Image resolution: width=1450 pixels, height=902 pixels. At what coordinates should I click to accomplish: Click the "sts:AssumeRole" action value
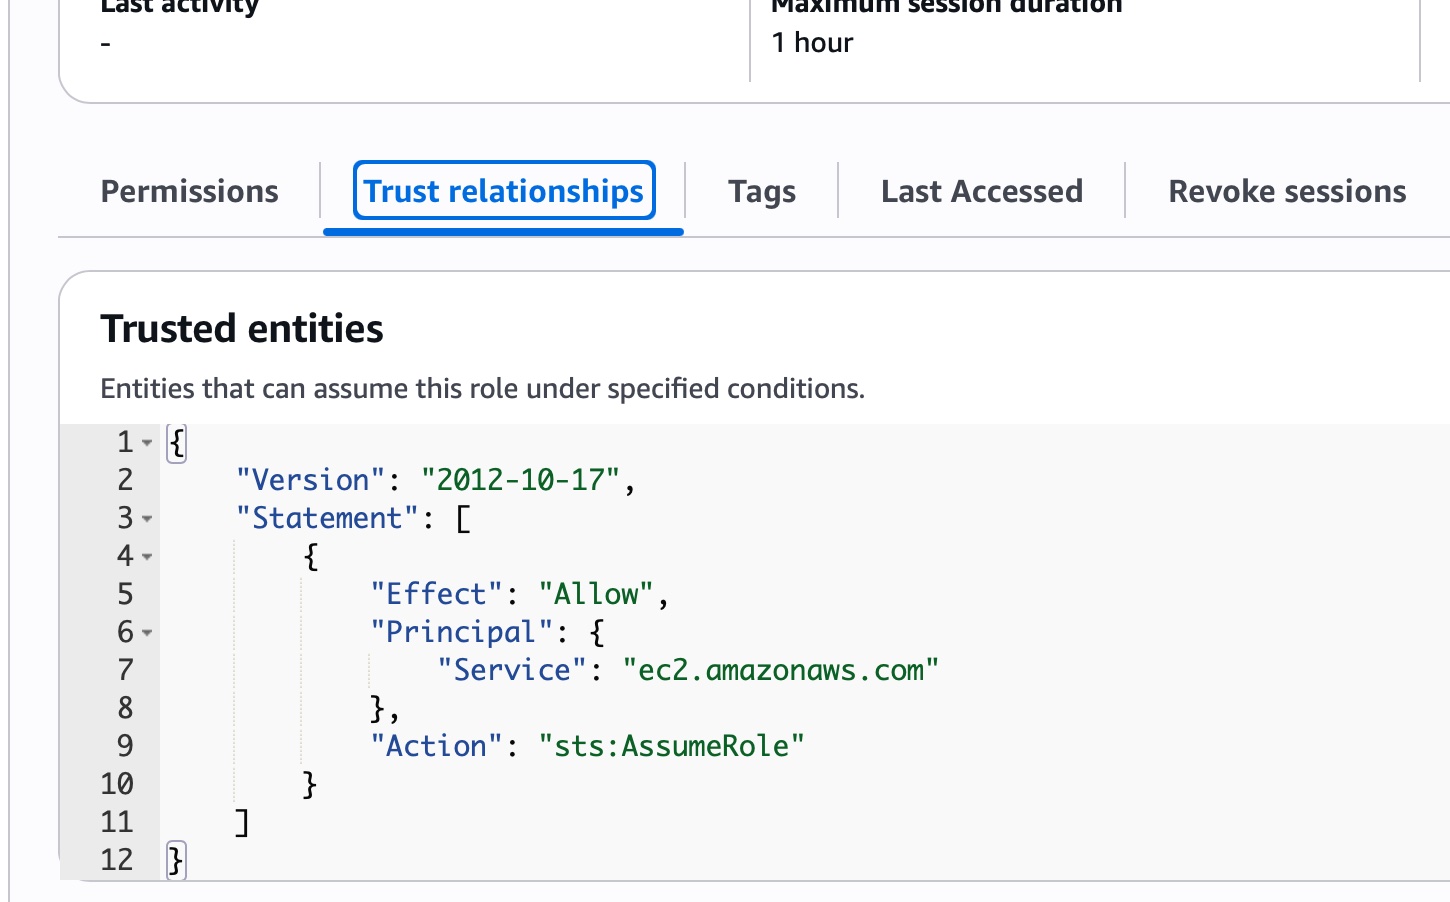click(x=671, y=746)
